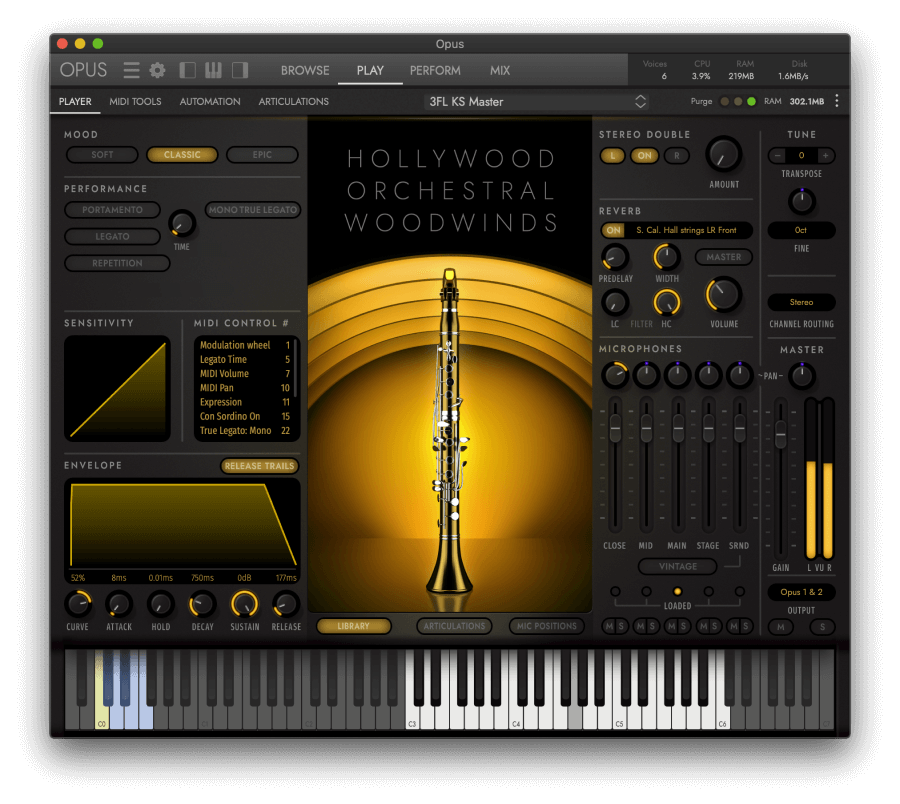The width and height of the screenshot is (900, 804).
Task: Open the Oct tune unit dropdown
Action: point(801,230)
